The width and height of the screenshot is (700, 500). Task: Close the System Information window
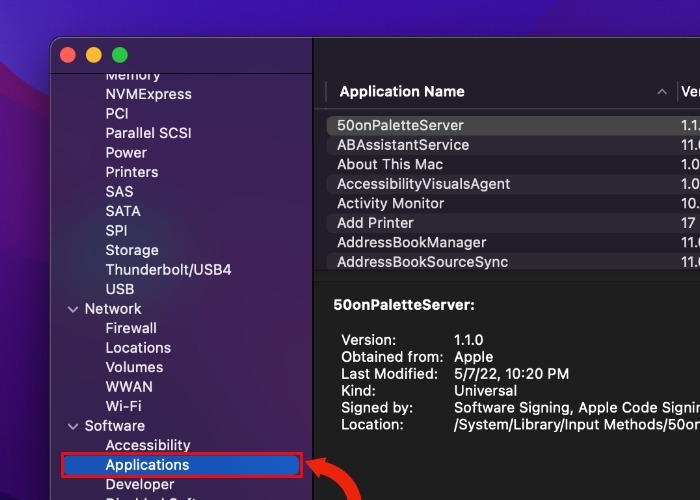pos(68,55)
